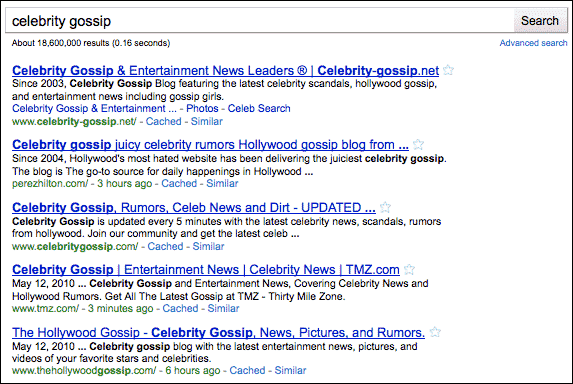Viewport: 573px width, 384px height.
Task: Click the '6 hours ago' timestamp
Action: pos(193,370)
